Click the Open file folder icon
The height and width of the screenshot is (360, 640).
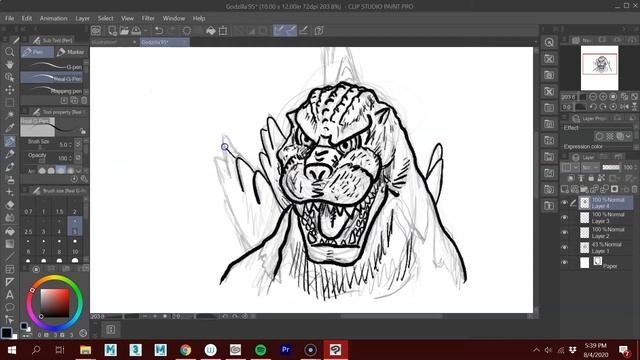click(x=124, y=31)
